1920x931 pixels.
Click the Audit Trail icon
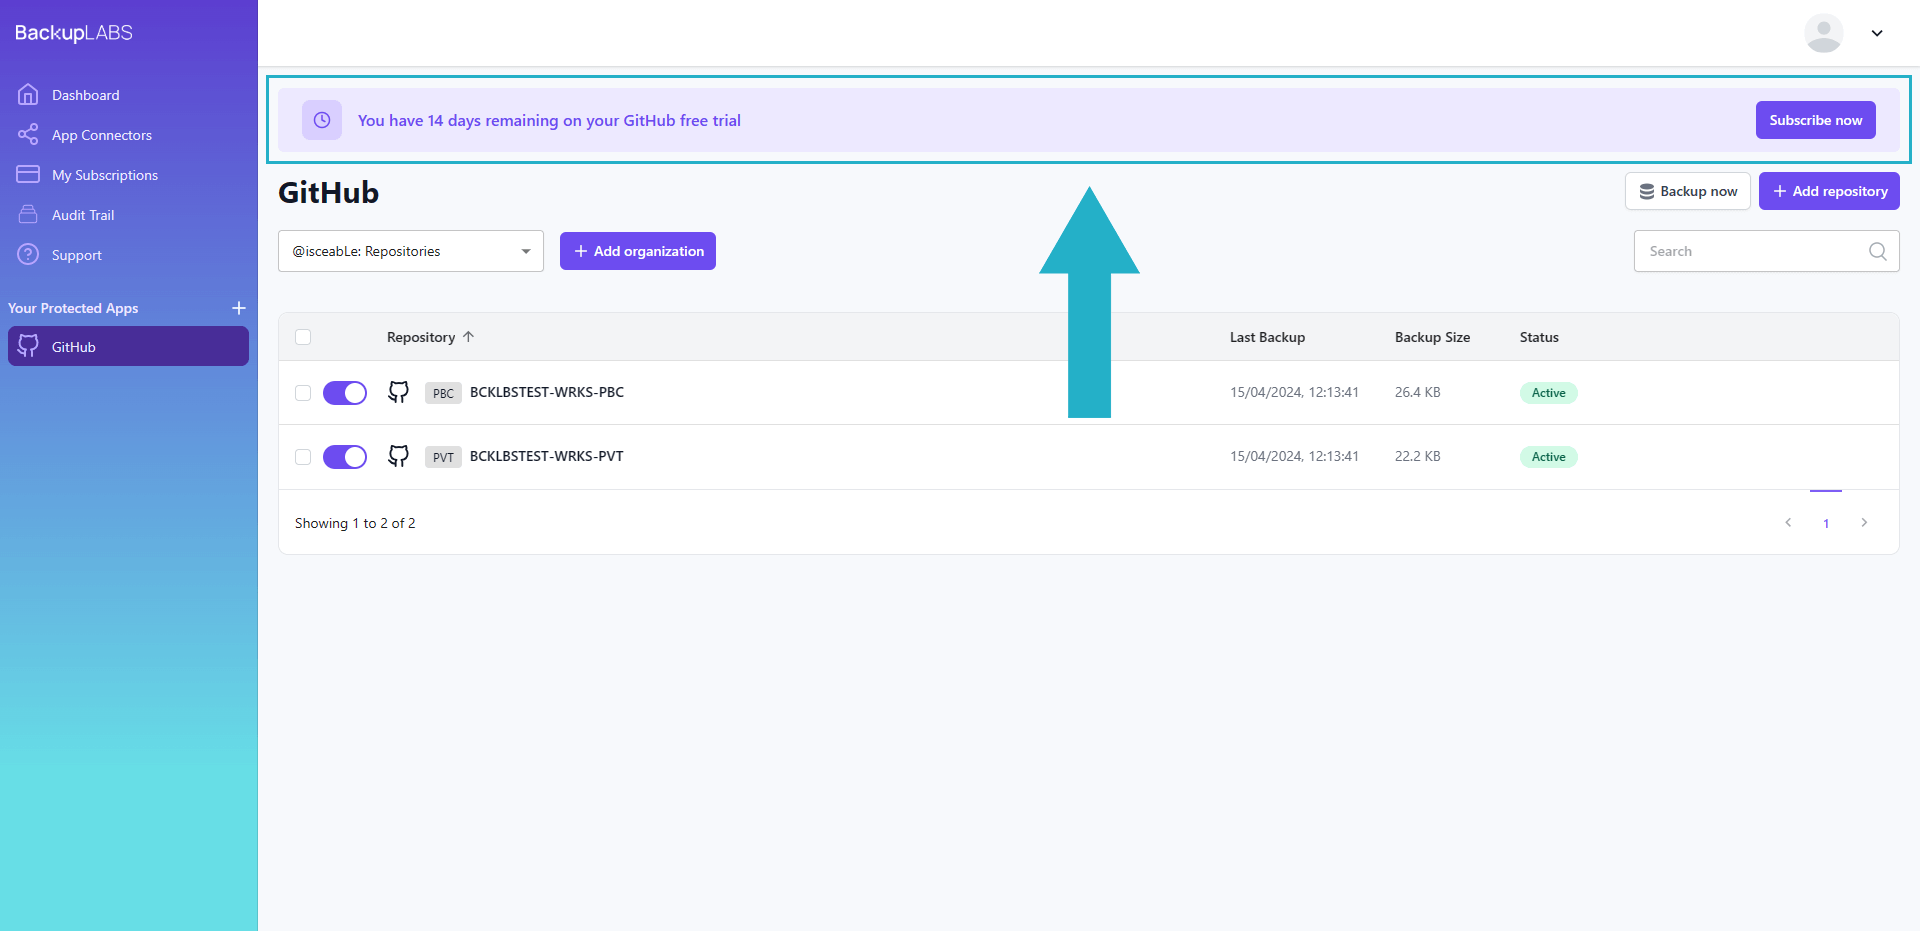[x=28, y=214]
